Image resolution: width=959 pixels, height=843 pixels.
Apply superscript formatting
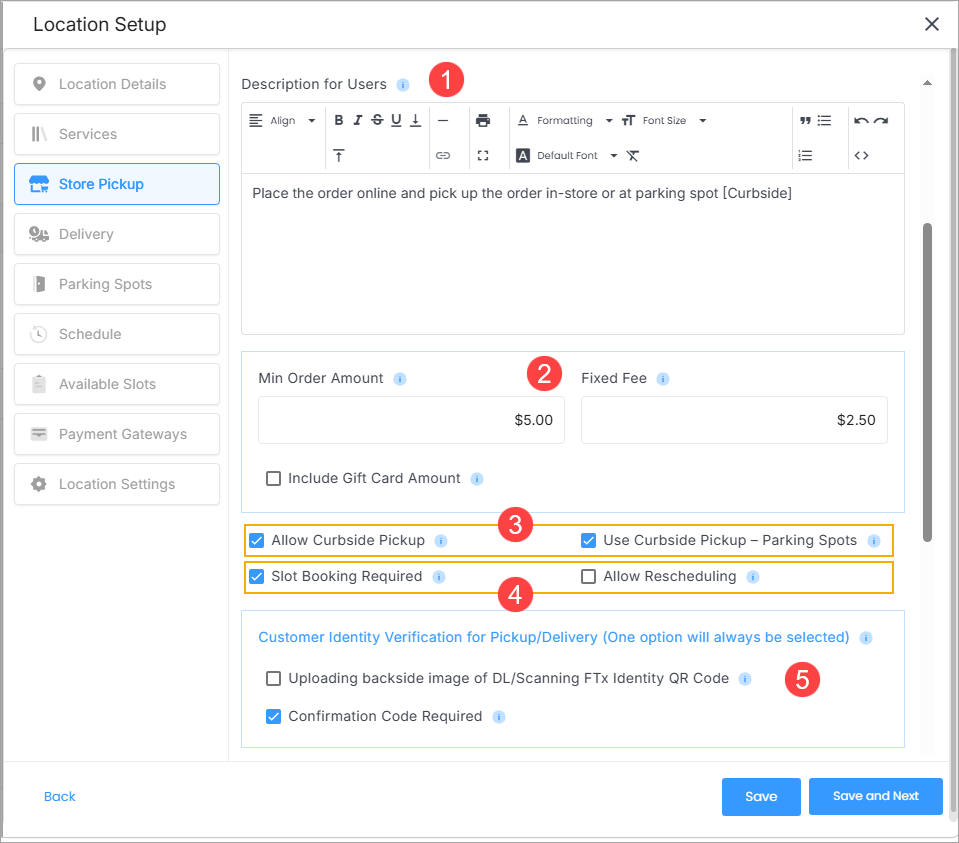339,155
